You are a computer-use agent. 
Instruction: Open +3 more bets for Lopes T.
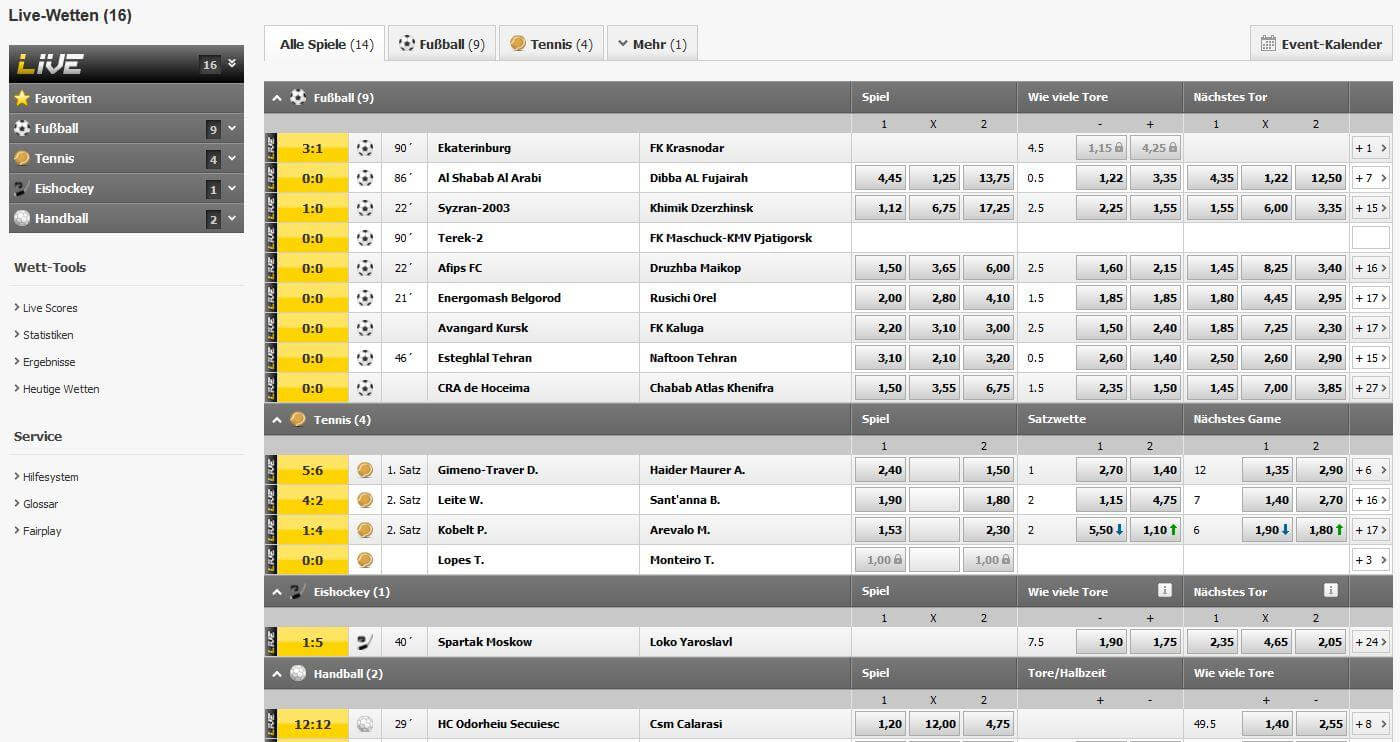click(x=1370, y=560)
